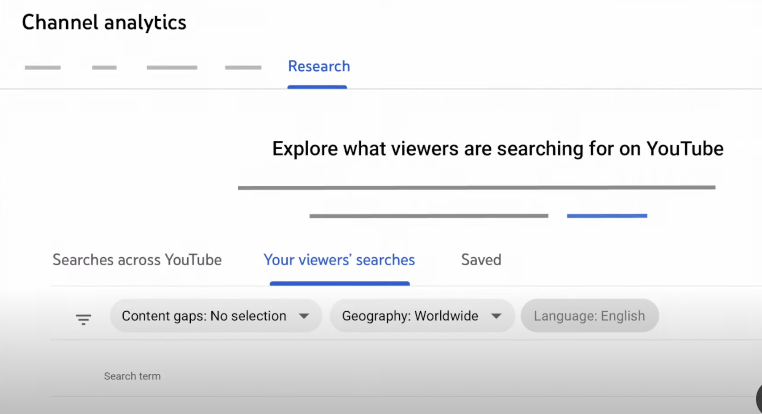Select the Searches across YouTube tab
This screenshot has width=762, height=414.
137,260
